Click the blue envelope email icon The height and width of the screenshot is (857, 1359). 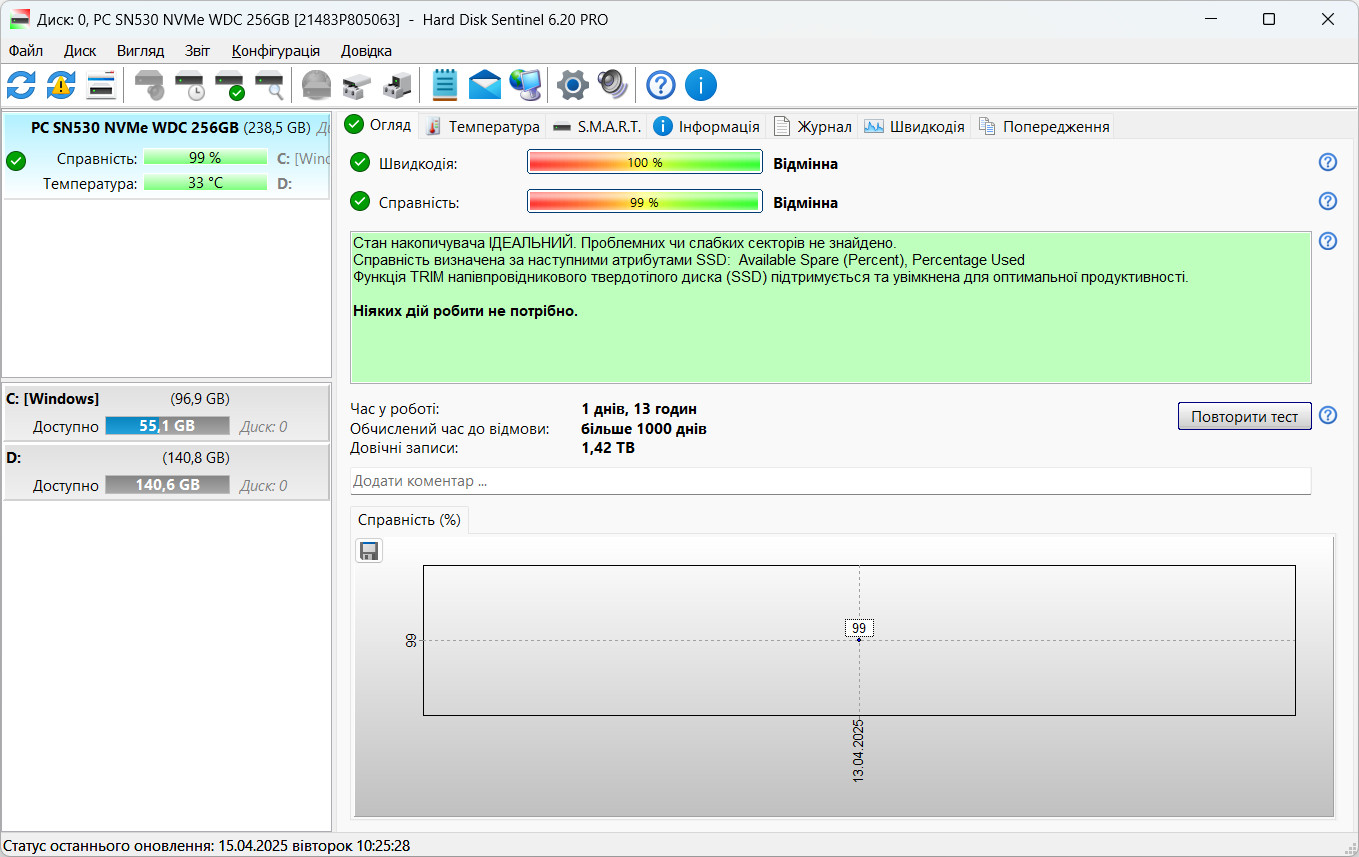(484, 85)
